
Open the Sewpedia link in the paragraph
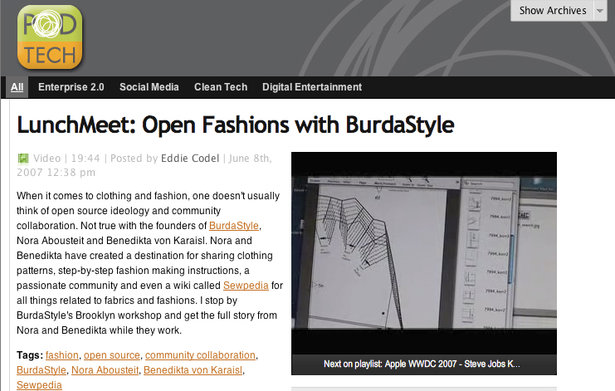tap(246, 286)
